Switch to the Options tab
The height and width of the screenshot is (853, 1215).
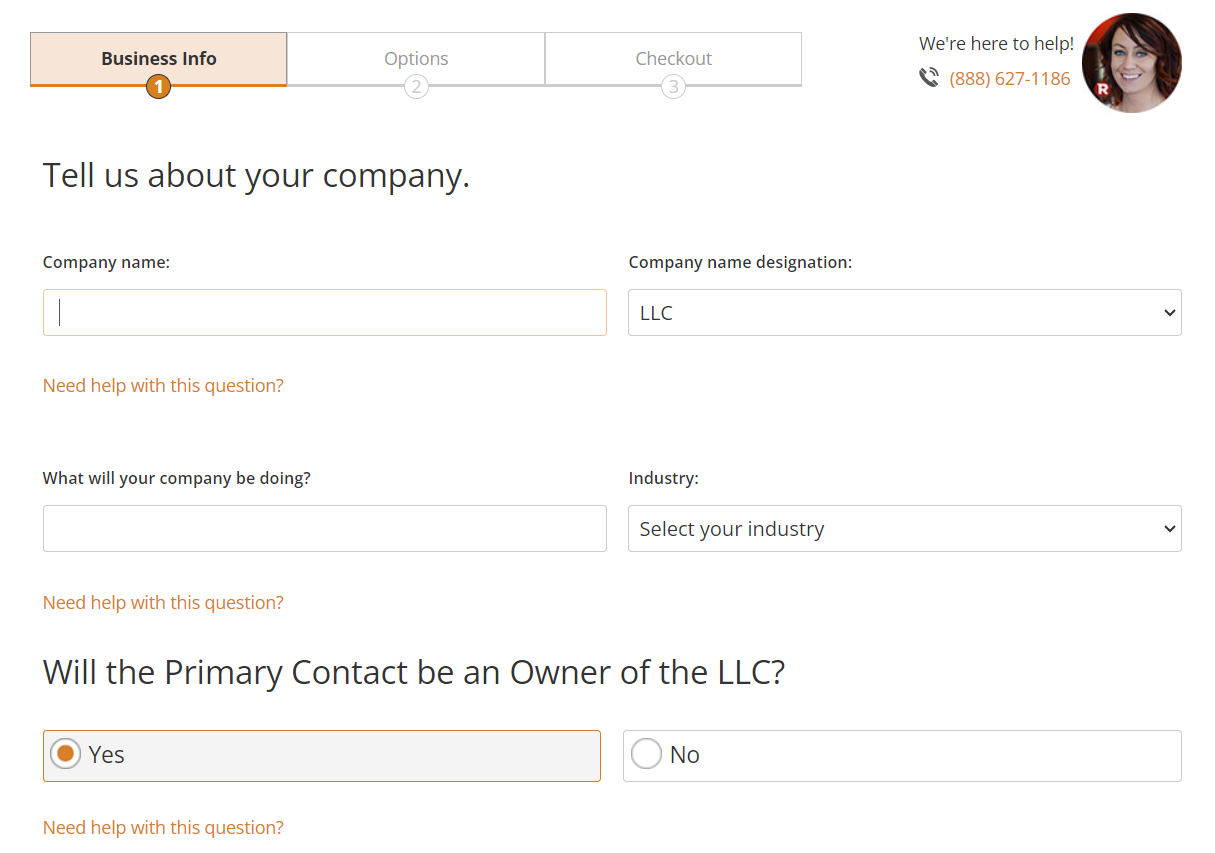click(416, 58)
